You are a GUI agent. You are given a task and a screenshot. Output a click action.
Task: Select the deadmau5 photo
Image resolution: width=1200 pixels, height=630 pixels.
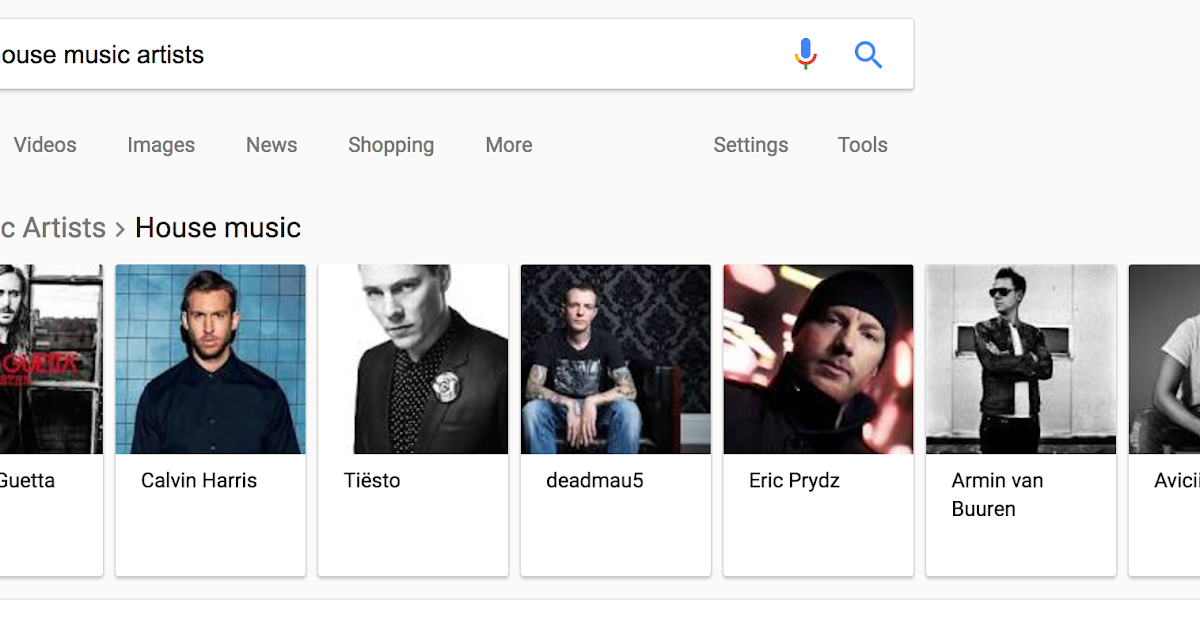coord(616,359)
